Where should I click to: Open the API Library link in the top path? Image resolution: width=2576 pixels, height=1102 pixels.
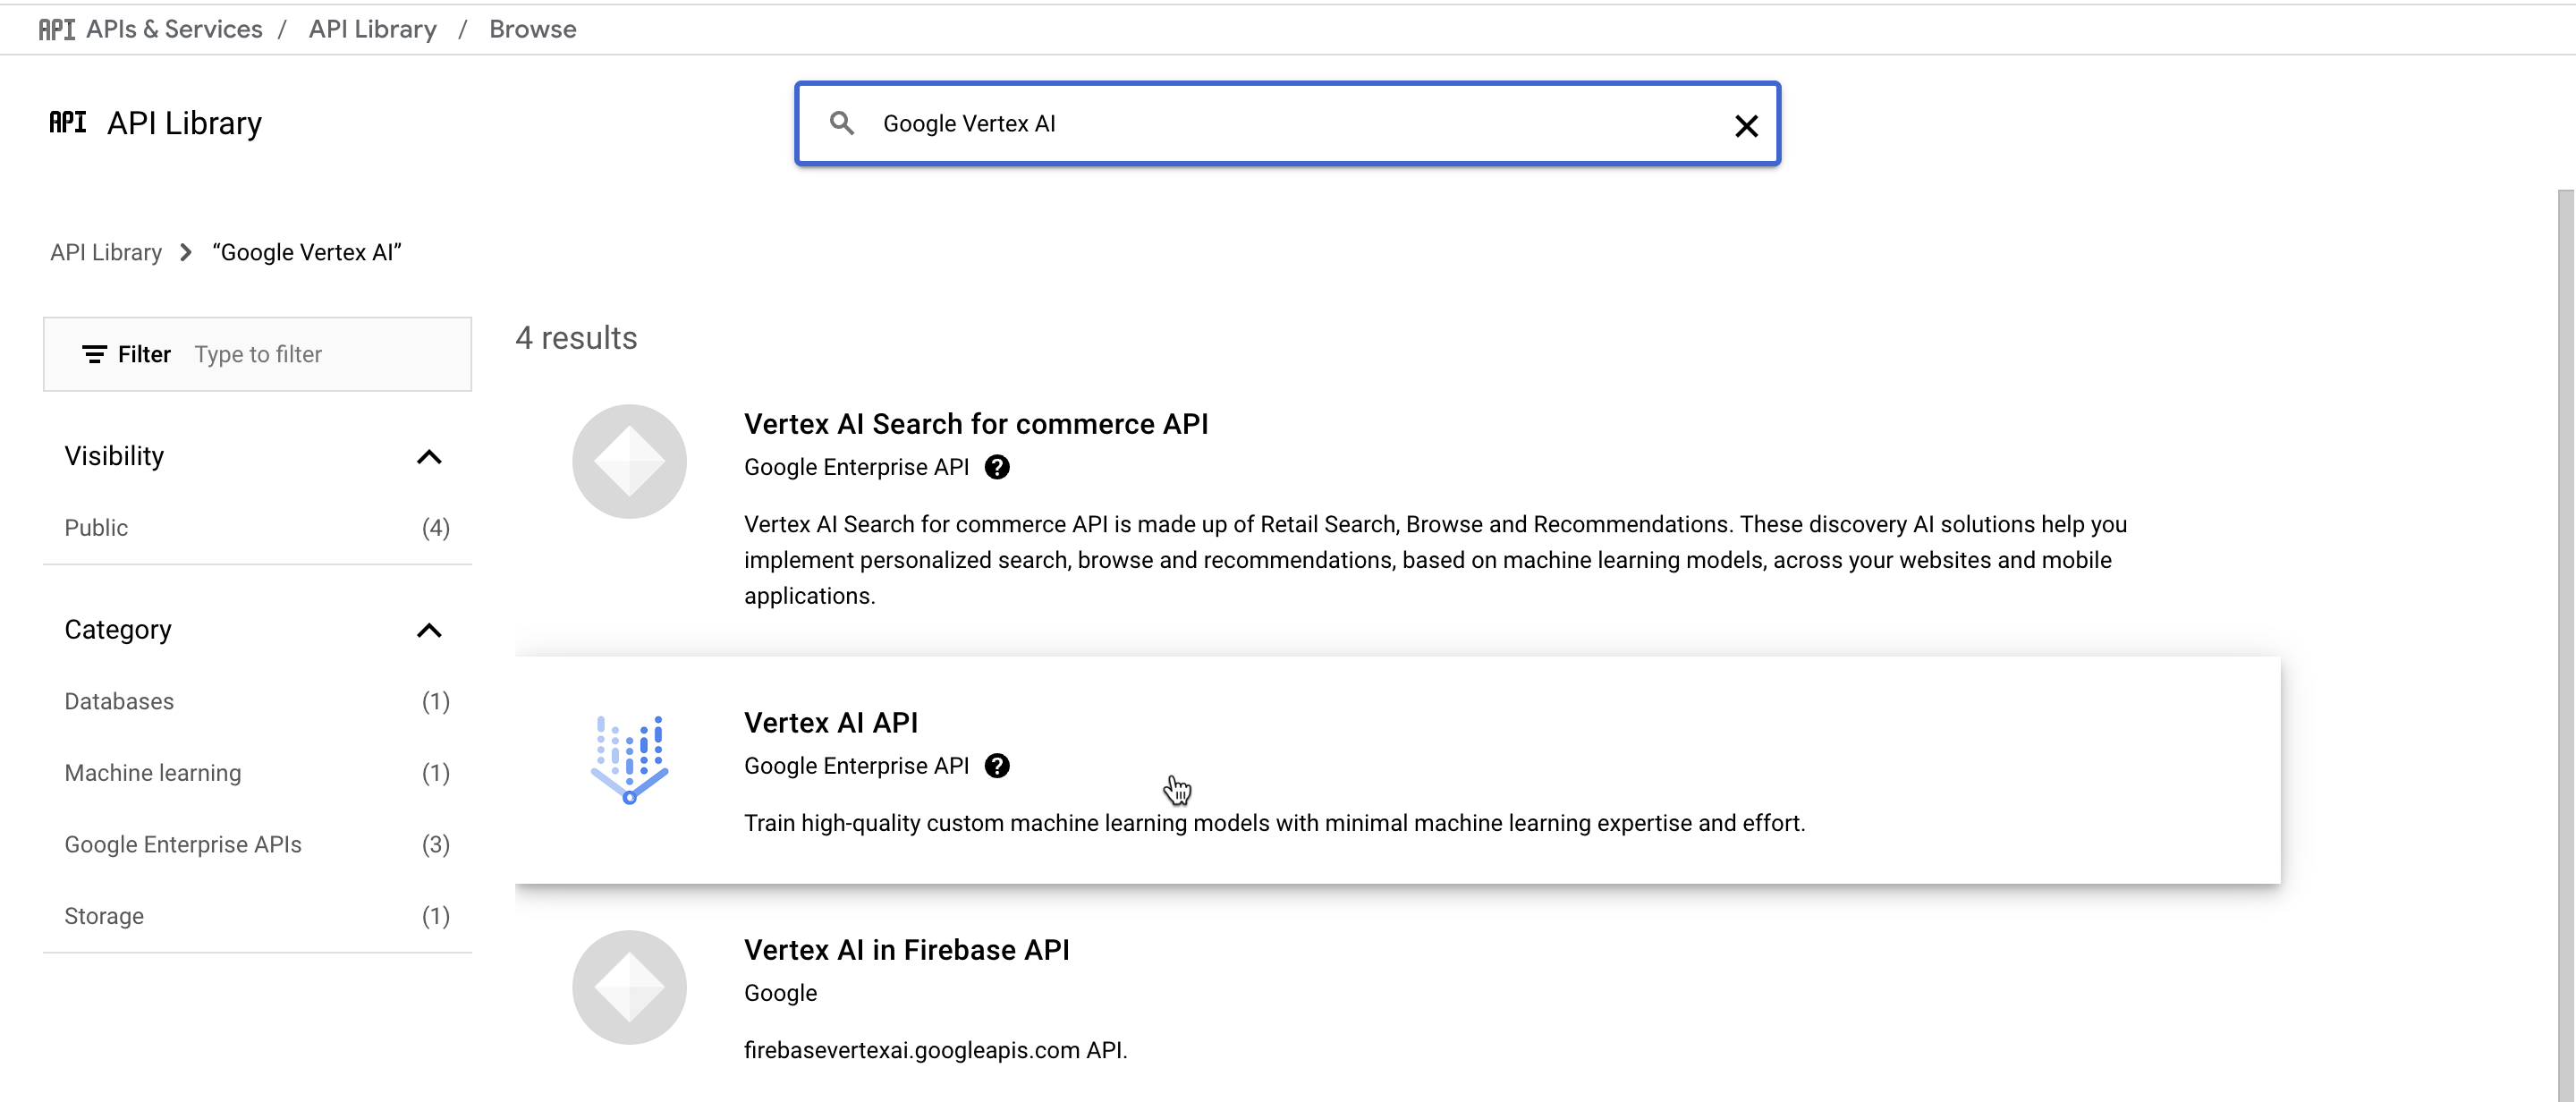click(x=372, y=29)
